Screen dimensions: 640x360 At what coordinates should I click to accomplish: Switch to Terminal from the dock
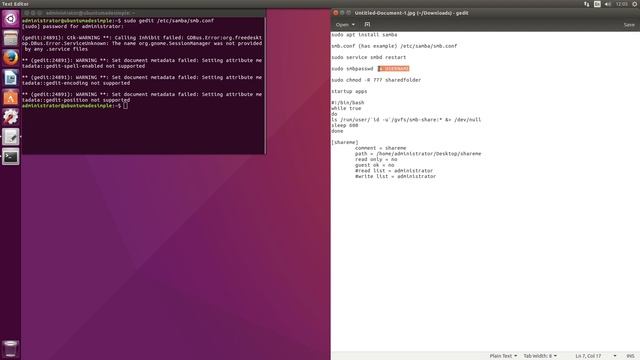[x=11, y=156]
